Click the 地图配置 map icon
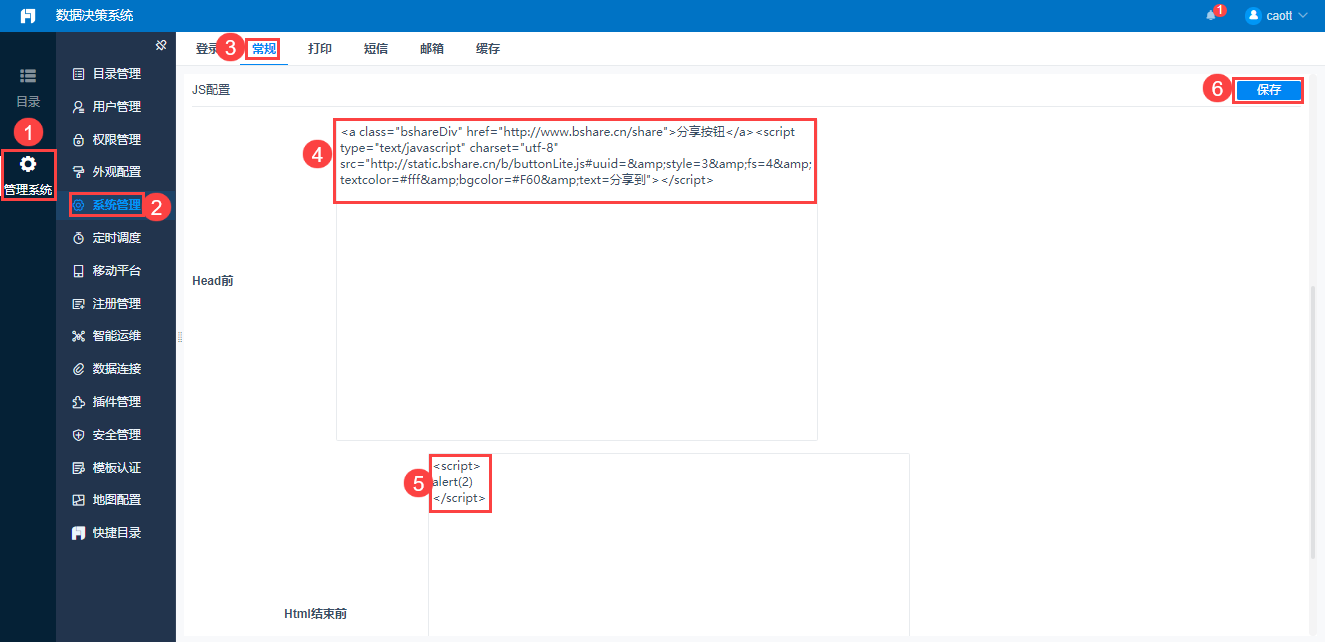1325x642 pixels. point(78,500)
